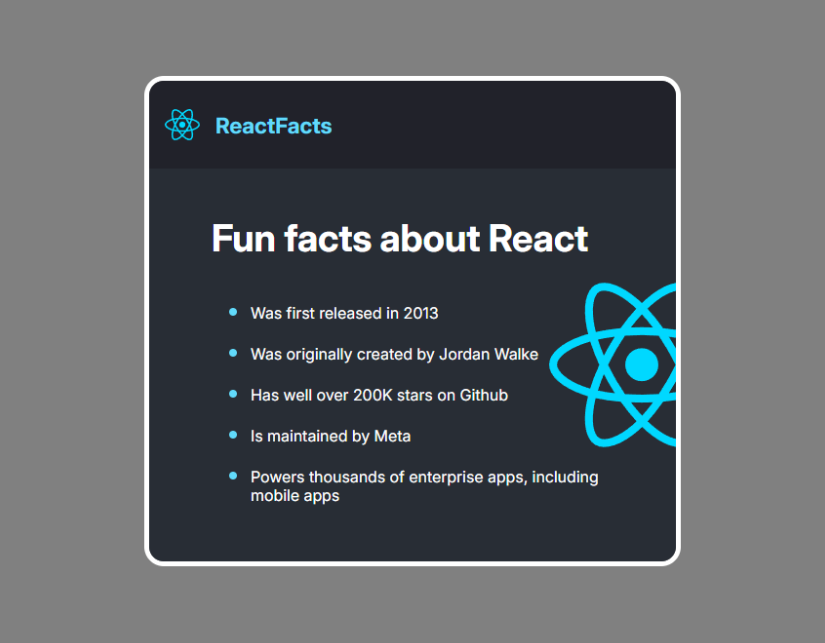Select the 'Fun facts about React' heading

[x=400, y=239]
